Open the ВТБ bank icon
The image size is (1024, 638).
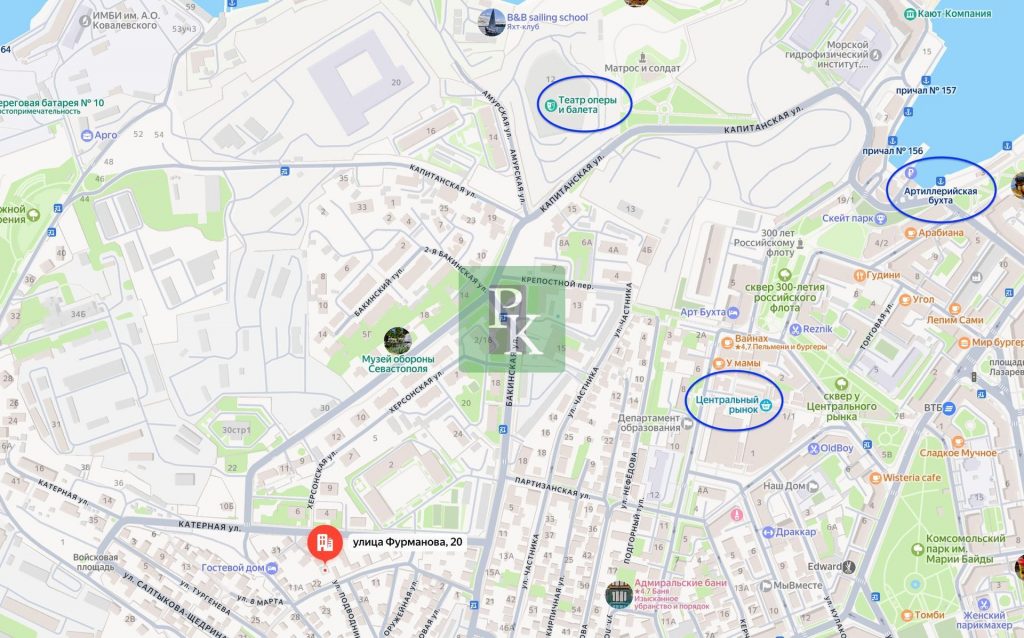coord(950,407)
